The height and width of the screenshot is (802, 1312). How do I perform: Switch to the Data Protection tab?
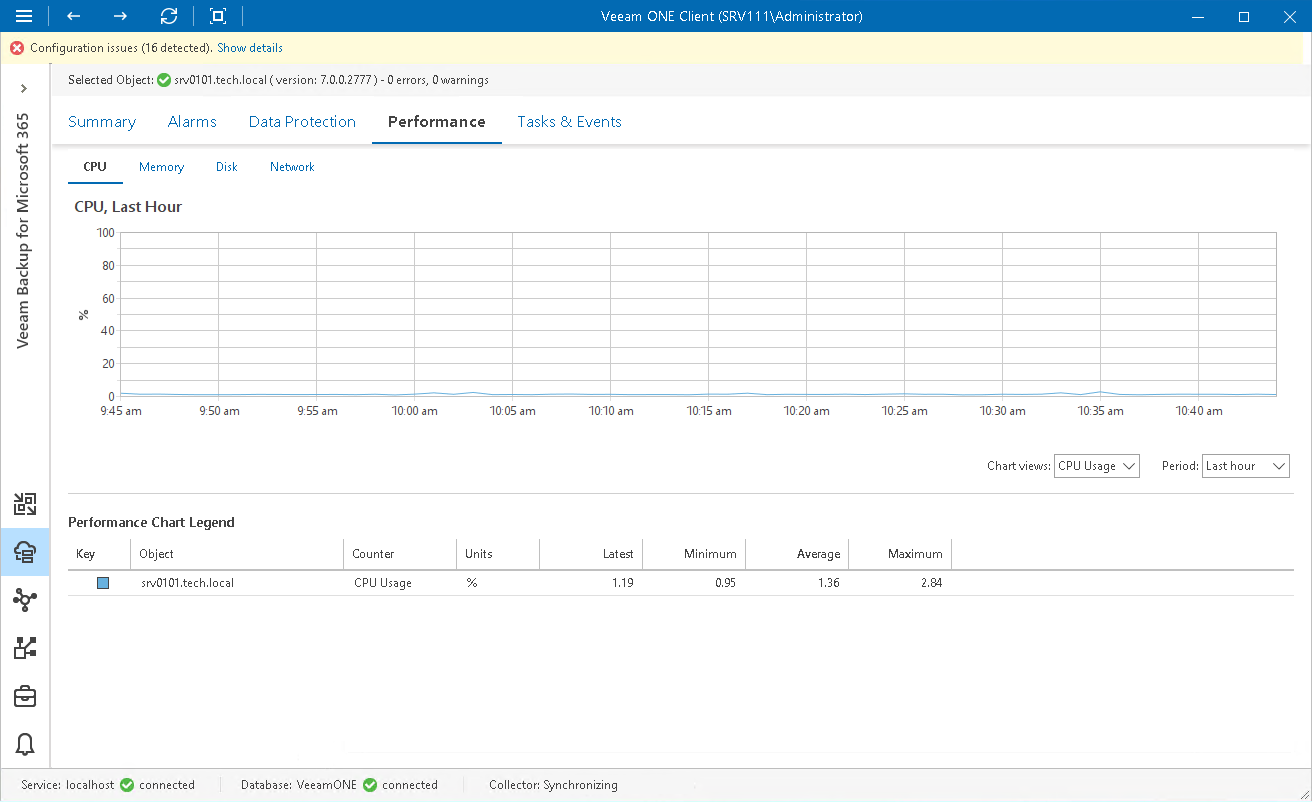point(302,122)
